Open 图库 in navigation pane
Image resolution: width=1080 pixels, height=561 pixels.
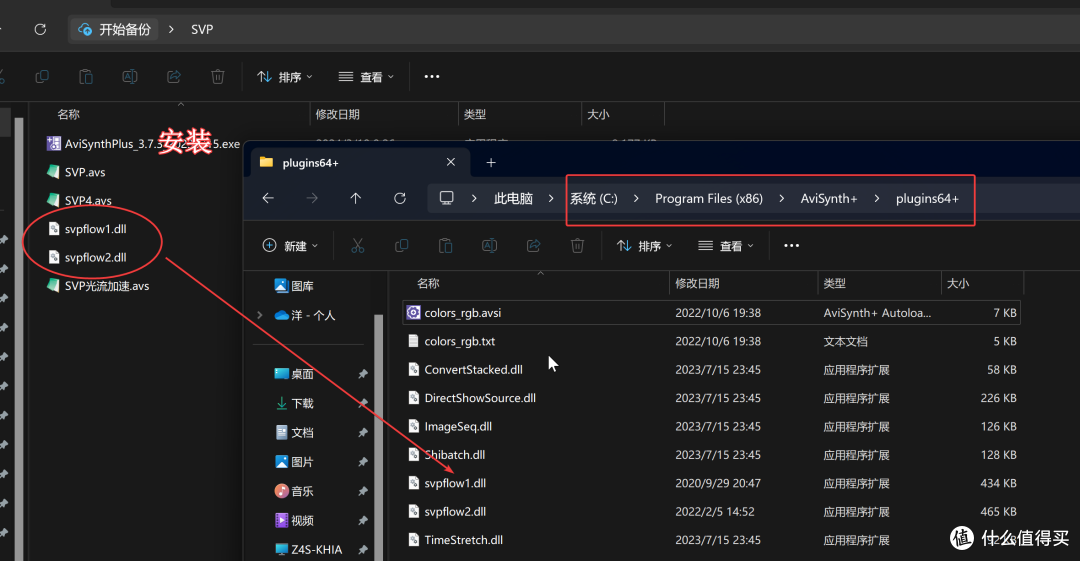[x=294, y=285]
